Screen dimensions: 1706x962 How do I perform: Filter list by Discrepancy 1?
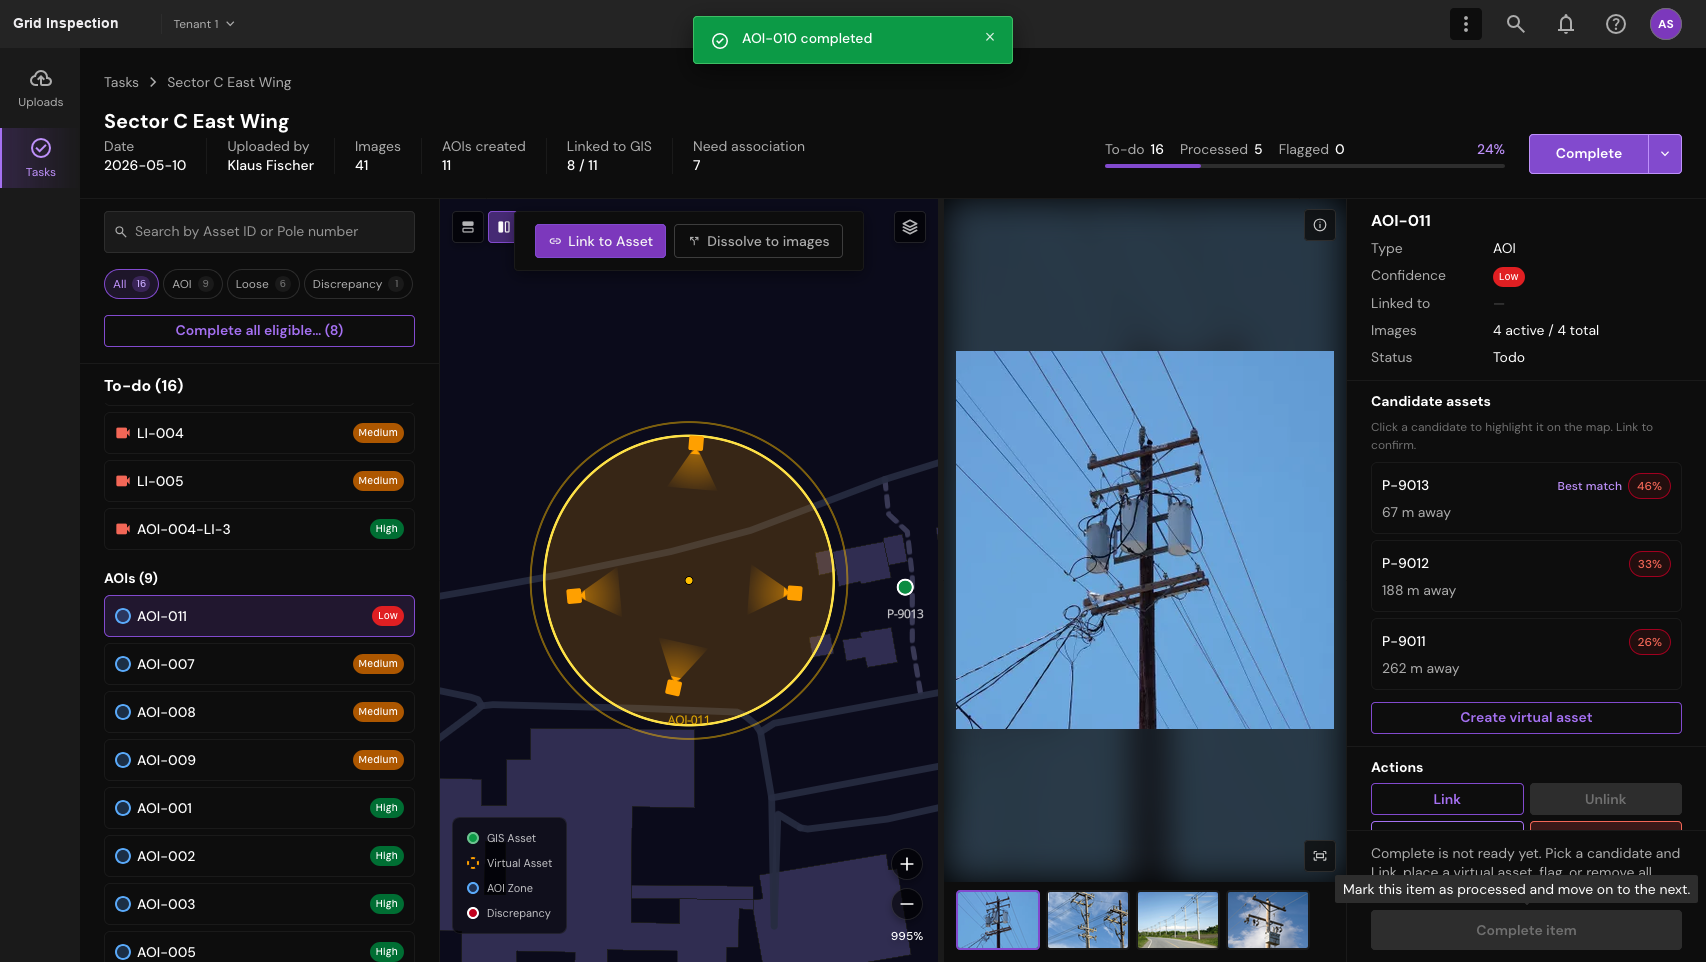click(x=357, y=284)
